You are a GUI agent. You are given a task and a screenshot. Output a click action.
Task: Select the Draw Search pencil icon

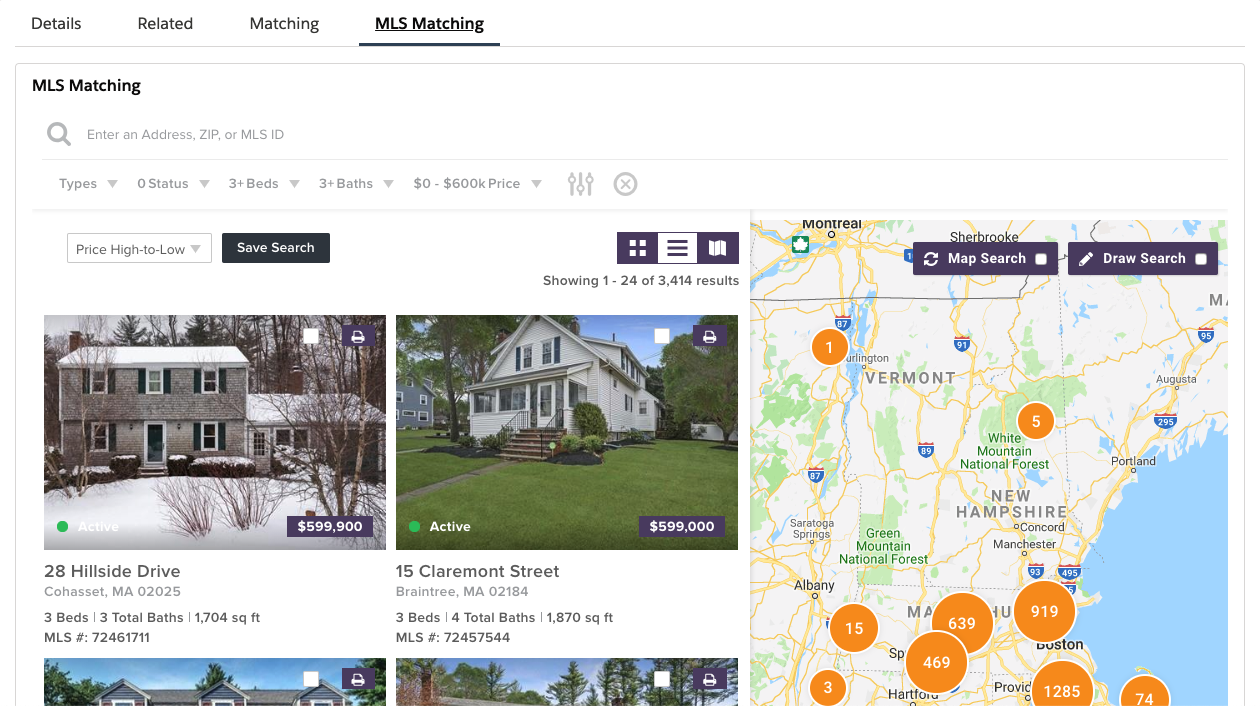[x=1086, y=258]
